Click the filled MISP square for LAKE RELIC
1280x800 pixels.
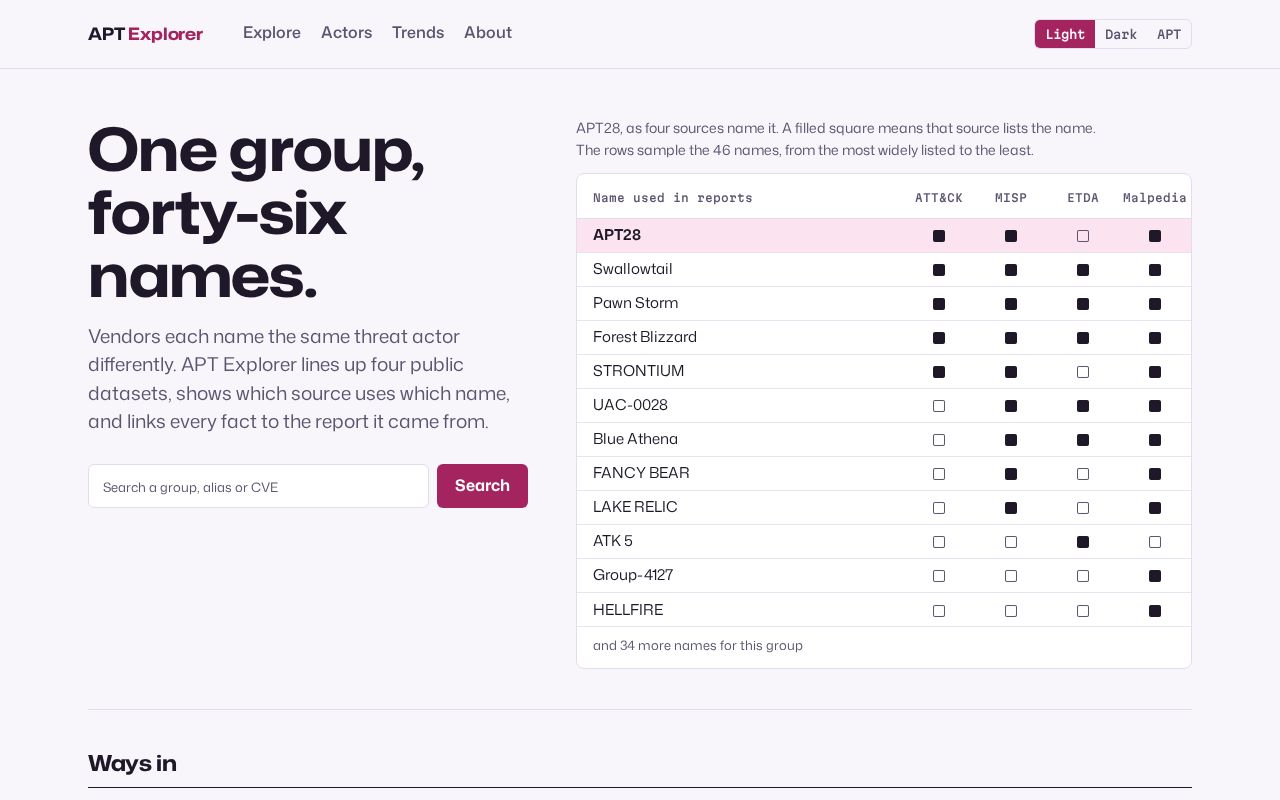1011,508
